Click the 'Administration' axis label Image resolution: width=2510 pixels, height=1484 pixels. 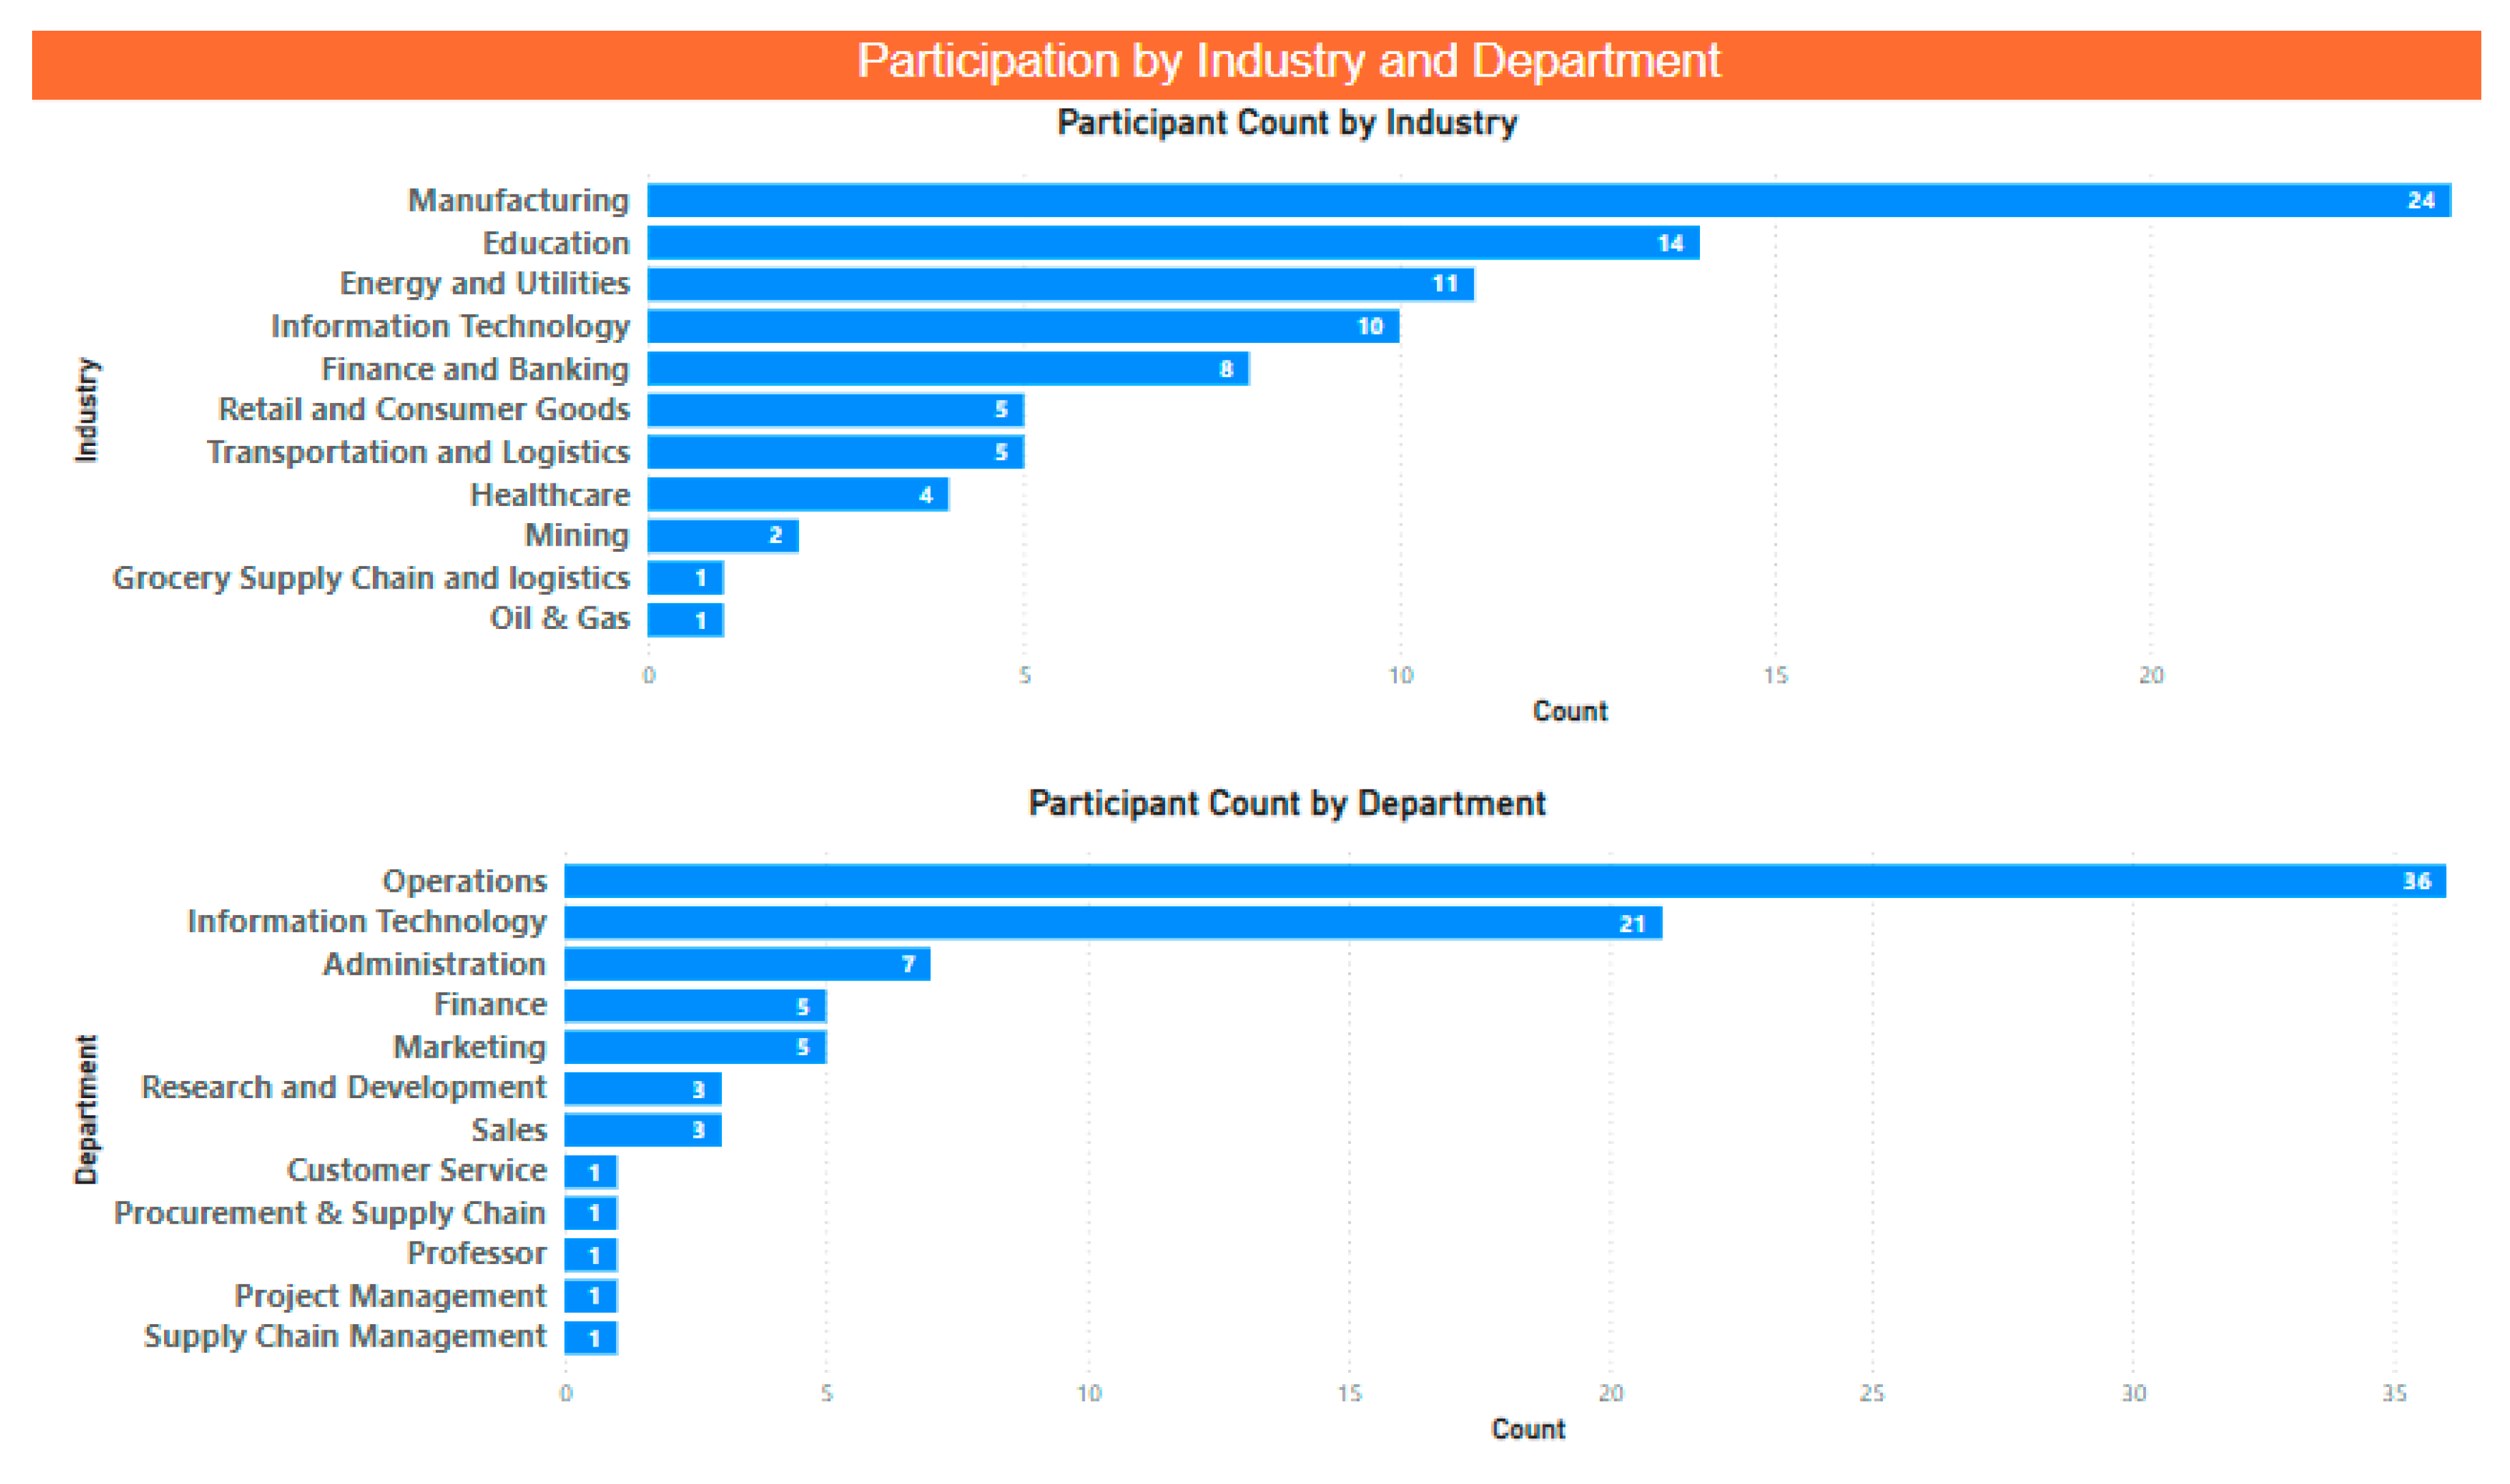click(x=434, y=964)
